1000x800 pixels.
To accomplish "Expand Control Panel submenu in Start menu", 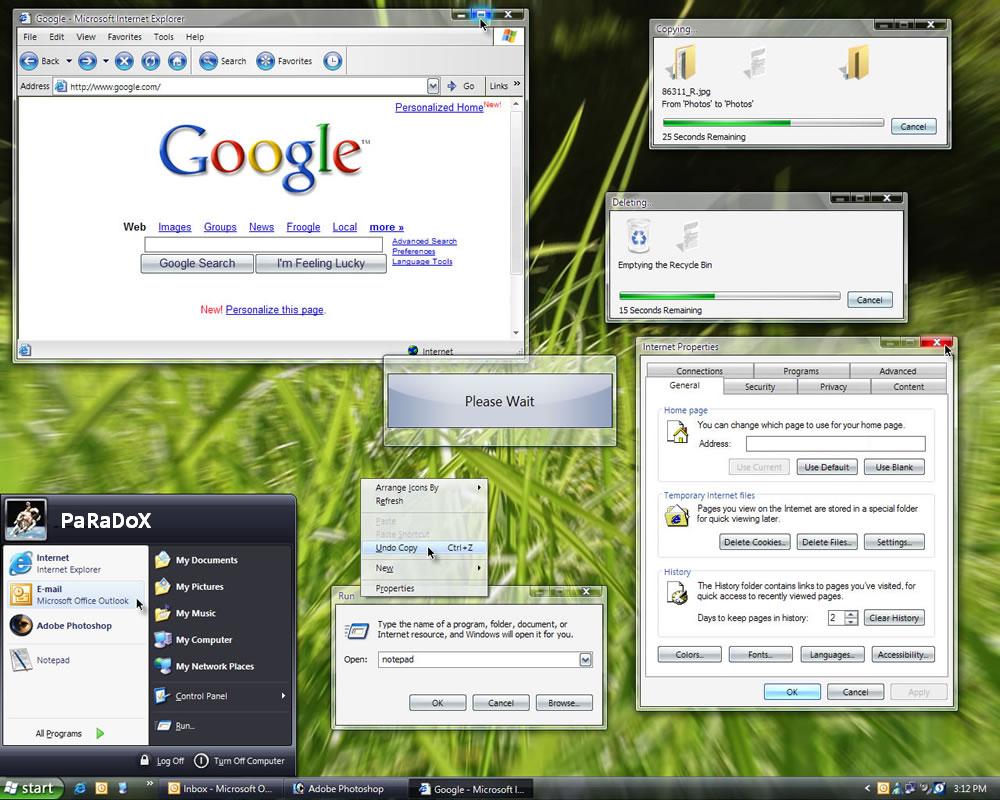I will 283,696.
